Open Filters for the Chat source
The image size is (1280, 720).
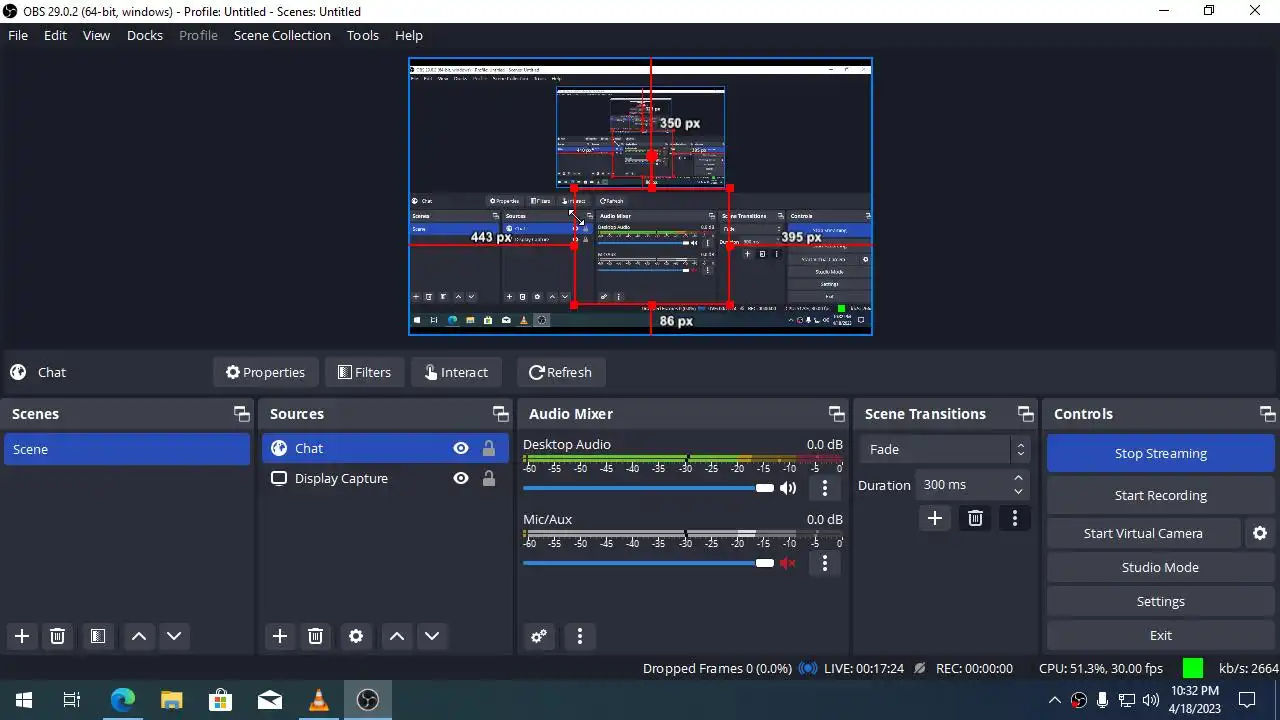(x=365, y=372)
